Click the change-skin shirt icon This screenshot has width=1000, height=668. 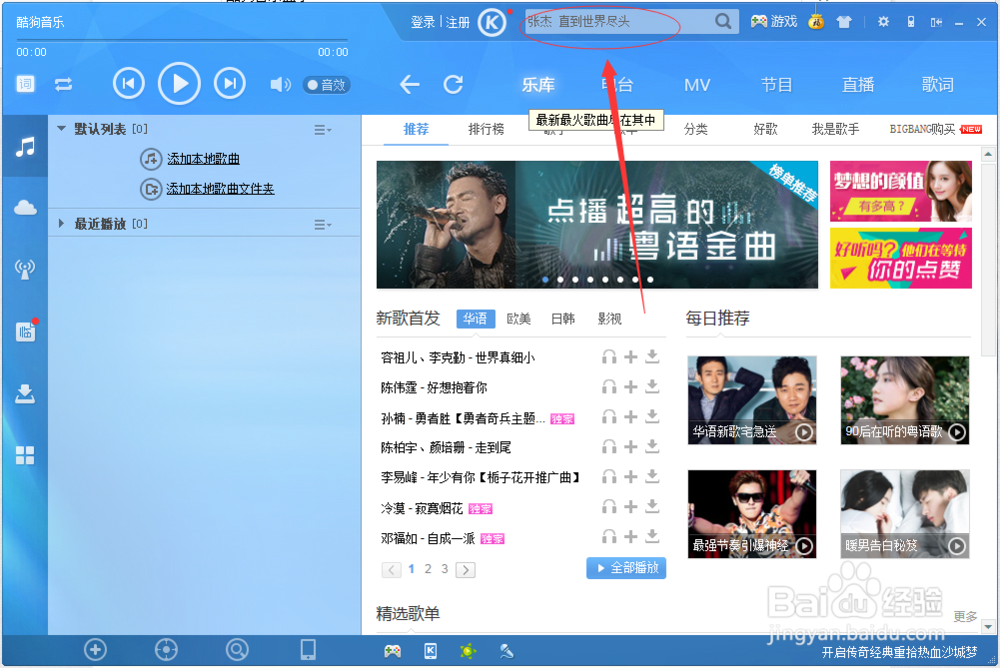tap(843, 20)
